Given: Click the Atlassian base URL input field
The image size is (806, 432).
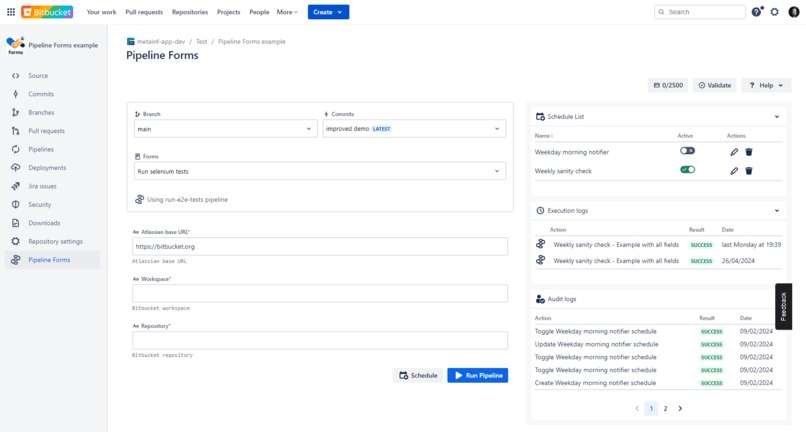Looking at the screenshot, I should point(320,246).
